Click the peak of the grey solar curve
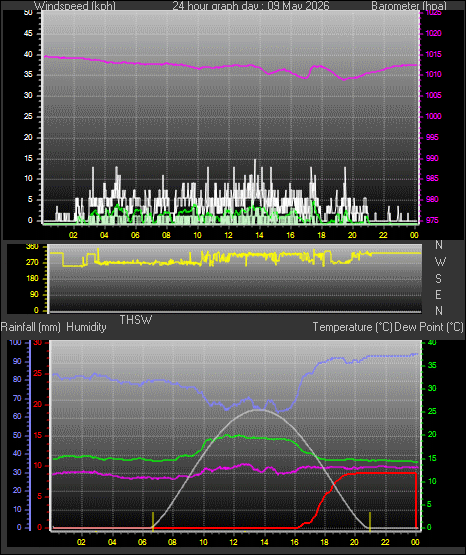The image size is (466, 555). coord(260,410)
